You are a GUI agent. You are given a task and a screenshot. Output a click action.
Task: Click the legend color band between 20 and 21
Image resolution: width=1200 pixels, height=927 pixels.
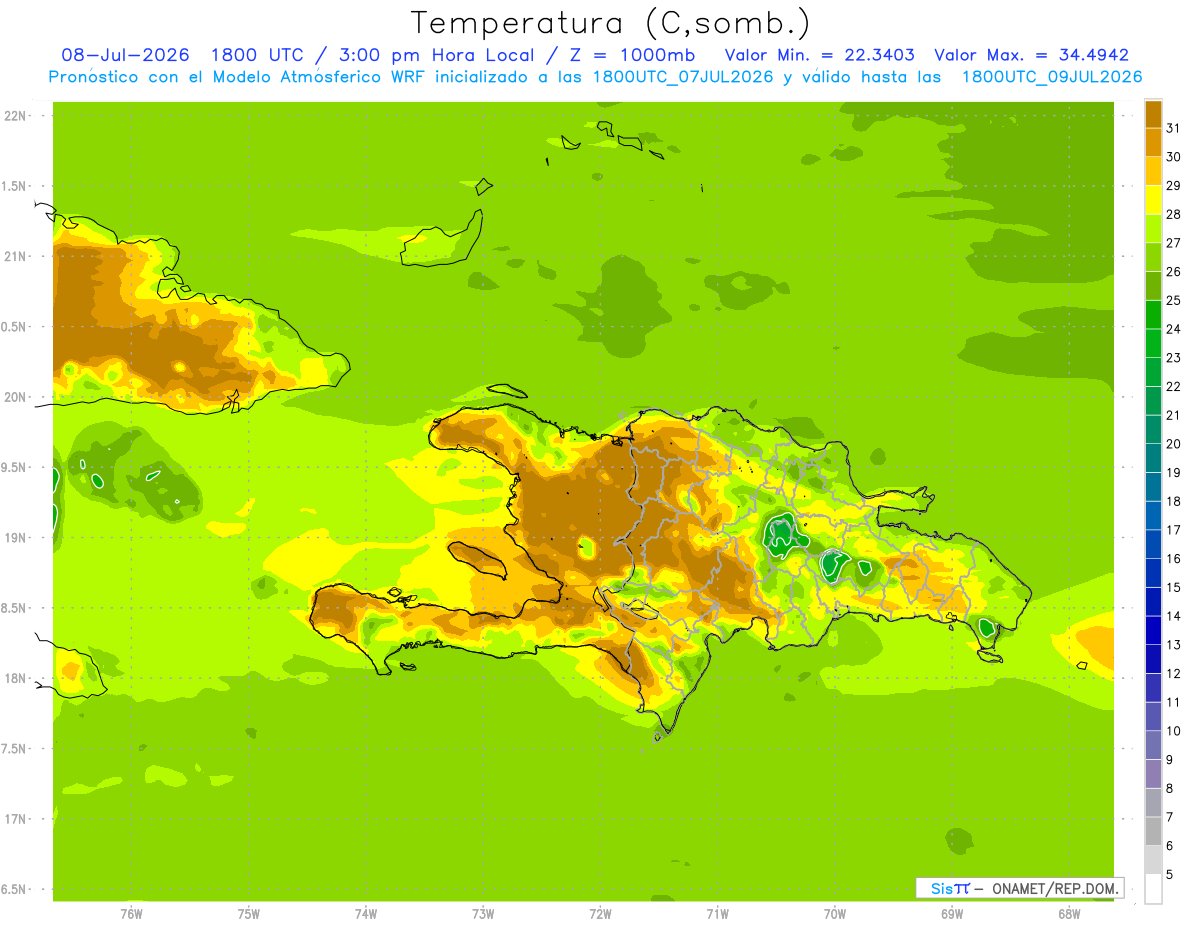tap(1153, 430)
